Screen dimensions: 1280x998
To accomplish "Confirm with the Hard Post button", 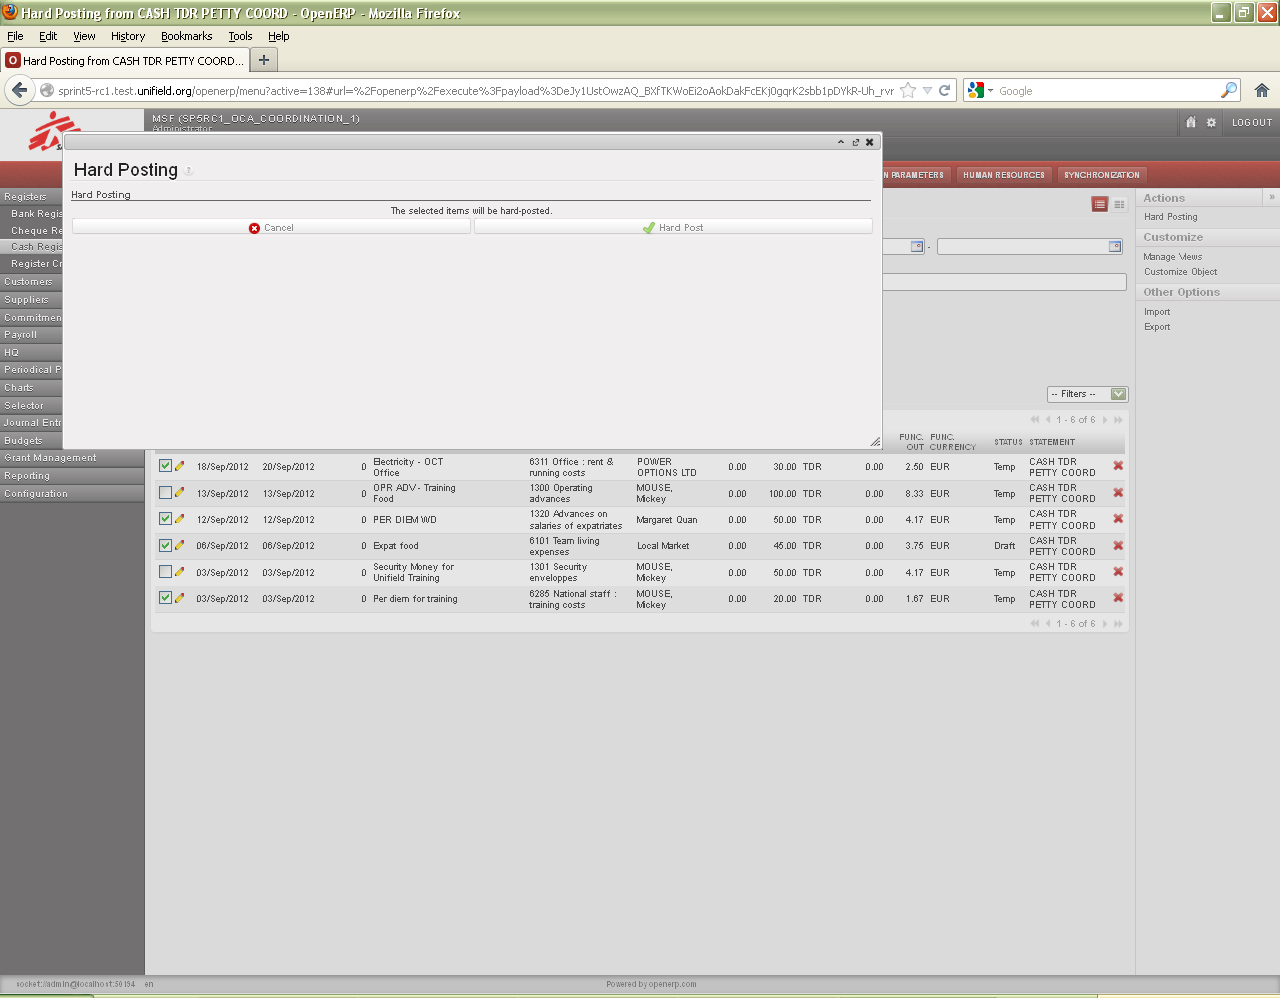I will [x=673, y=228].
